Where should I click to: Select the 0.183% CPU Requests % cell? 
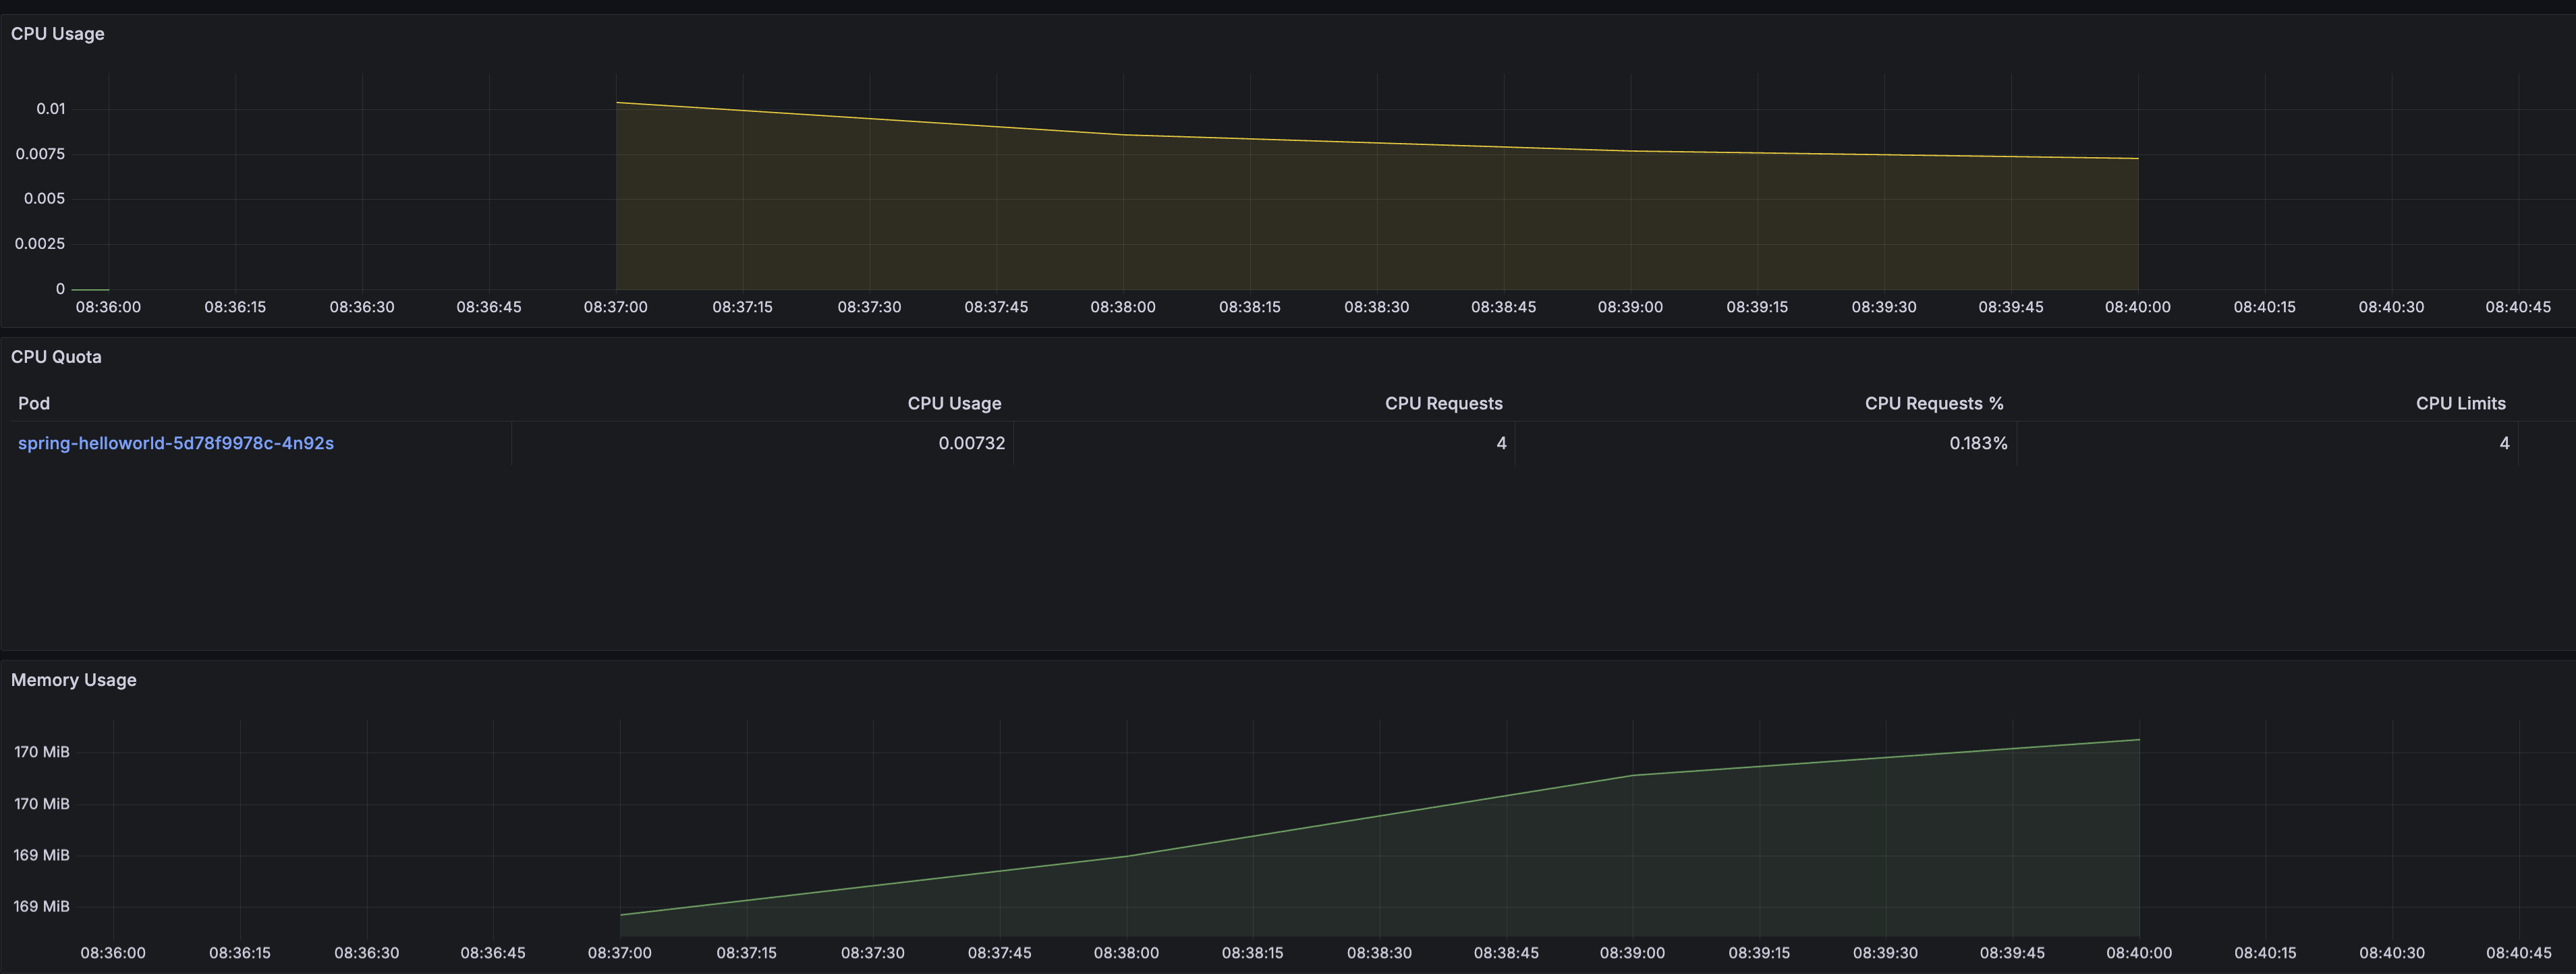click(x=1977, y=443)
